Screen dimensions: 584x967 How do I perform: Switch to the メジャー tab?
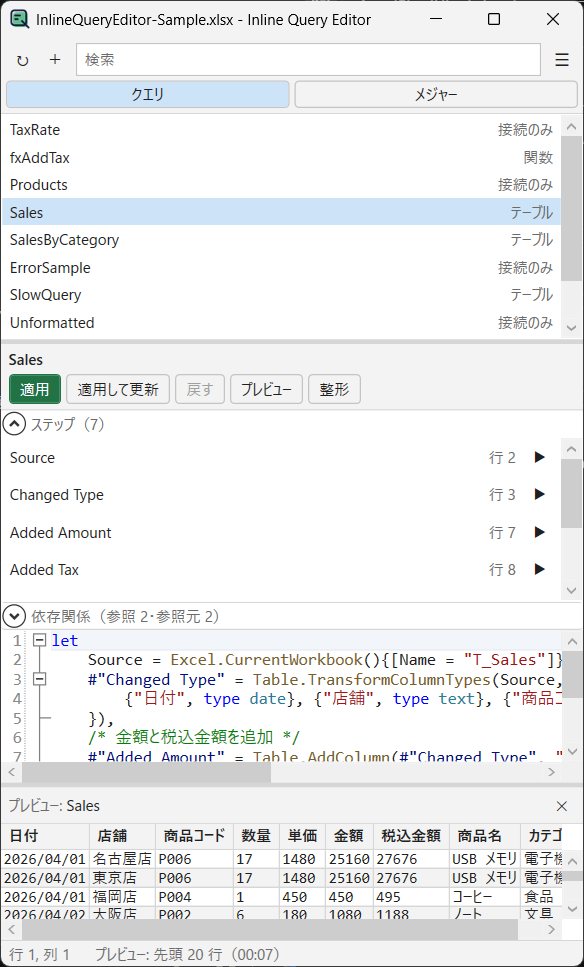coord(436,94)
